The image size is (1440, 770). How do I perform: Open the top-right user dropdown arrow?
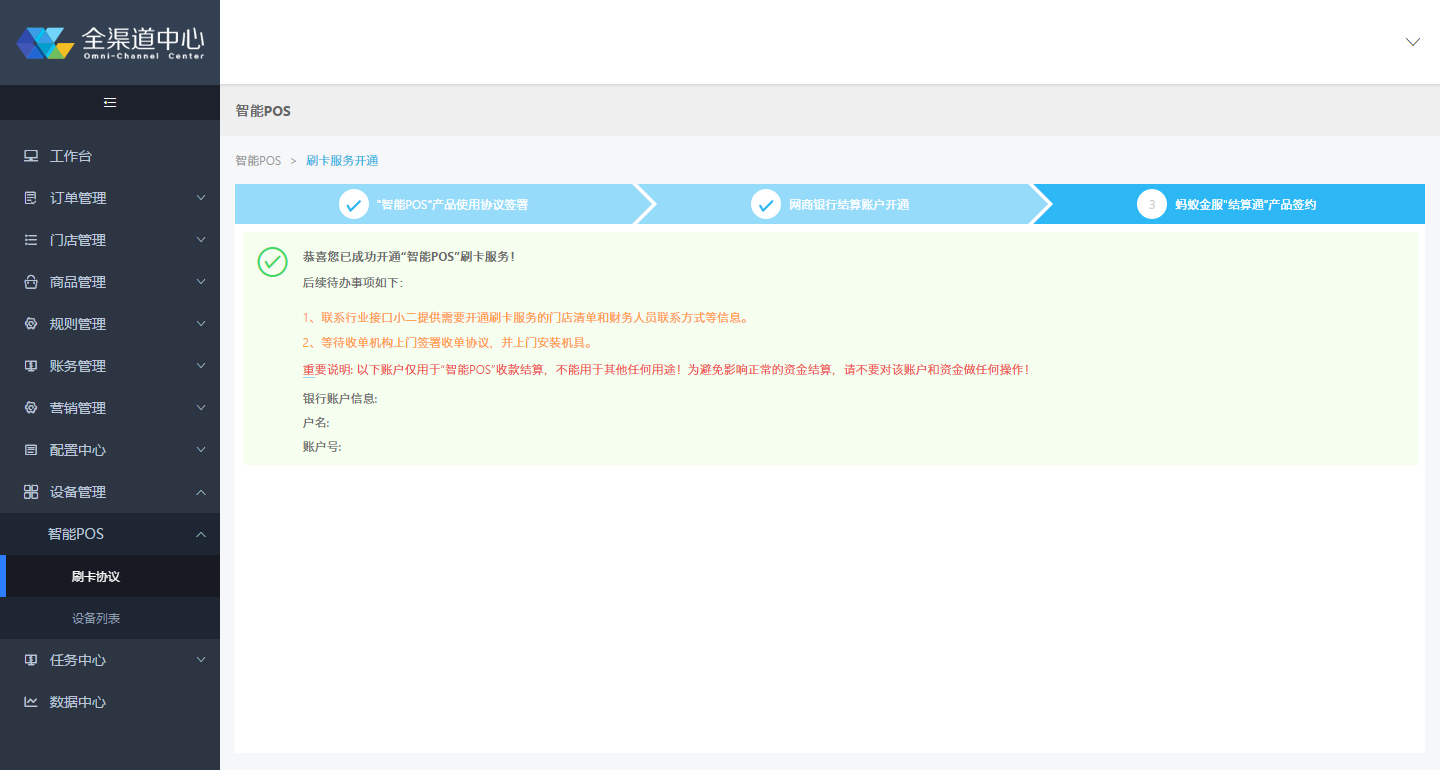point(1413,42)
